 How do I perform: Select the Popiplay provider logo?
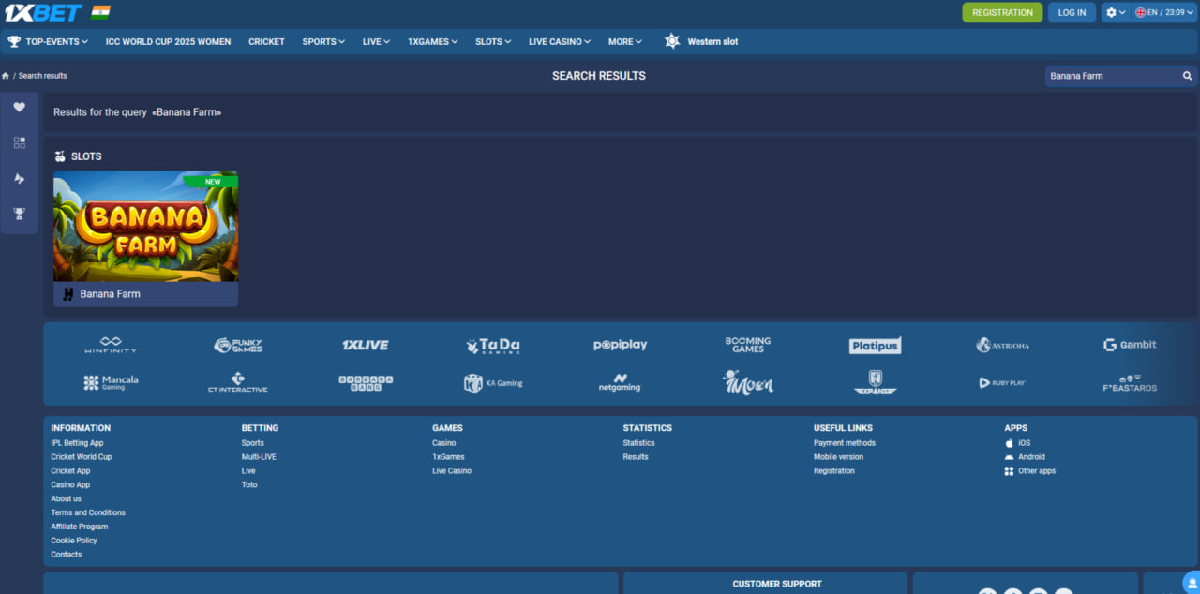pyautogui.click(x=620, y=345)
